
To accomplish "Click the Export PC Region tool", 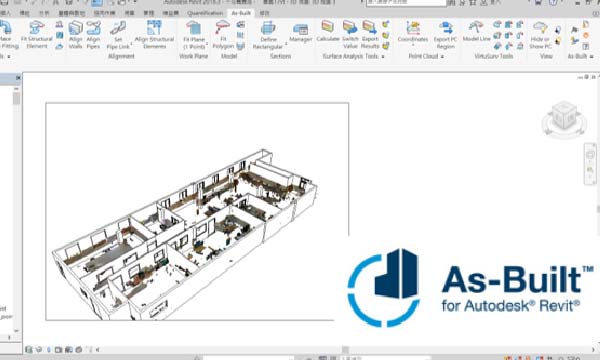I will tap(445, 35).
